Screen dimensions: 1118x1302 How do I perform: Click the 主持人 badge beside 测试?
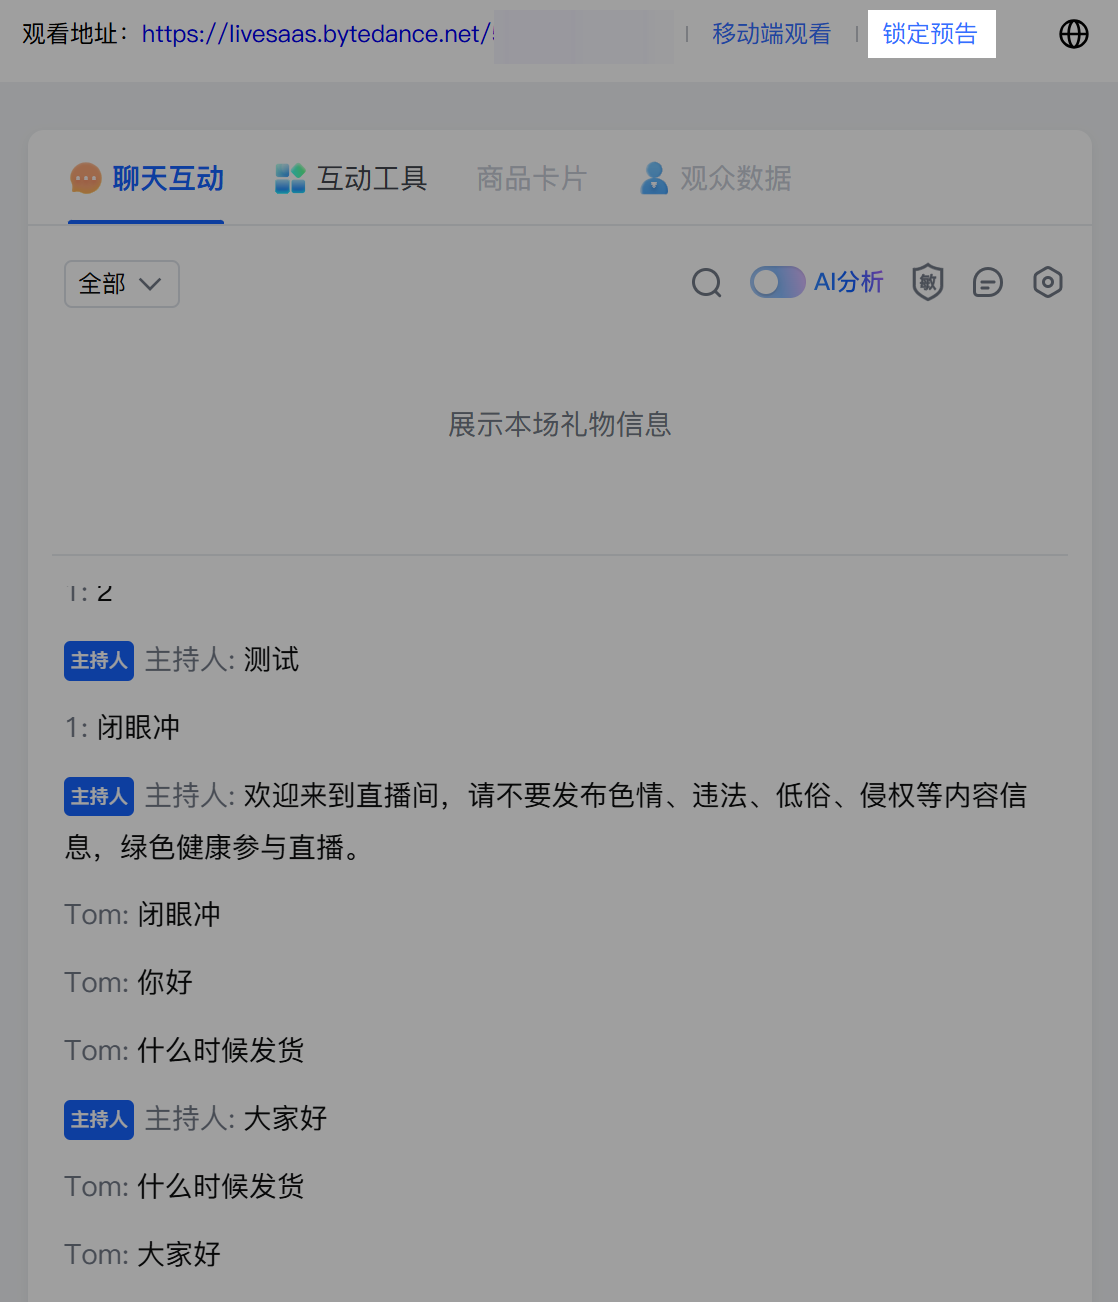[x=99, y=661]
